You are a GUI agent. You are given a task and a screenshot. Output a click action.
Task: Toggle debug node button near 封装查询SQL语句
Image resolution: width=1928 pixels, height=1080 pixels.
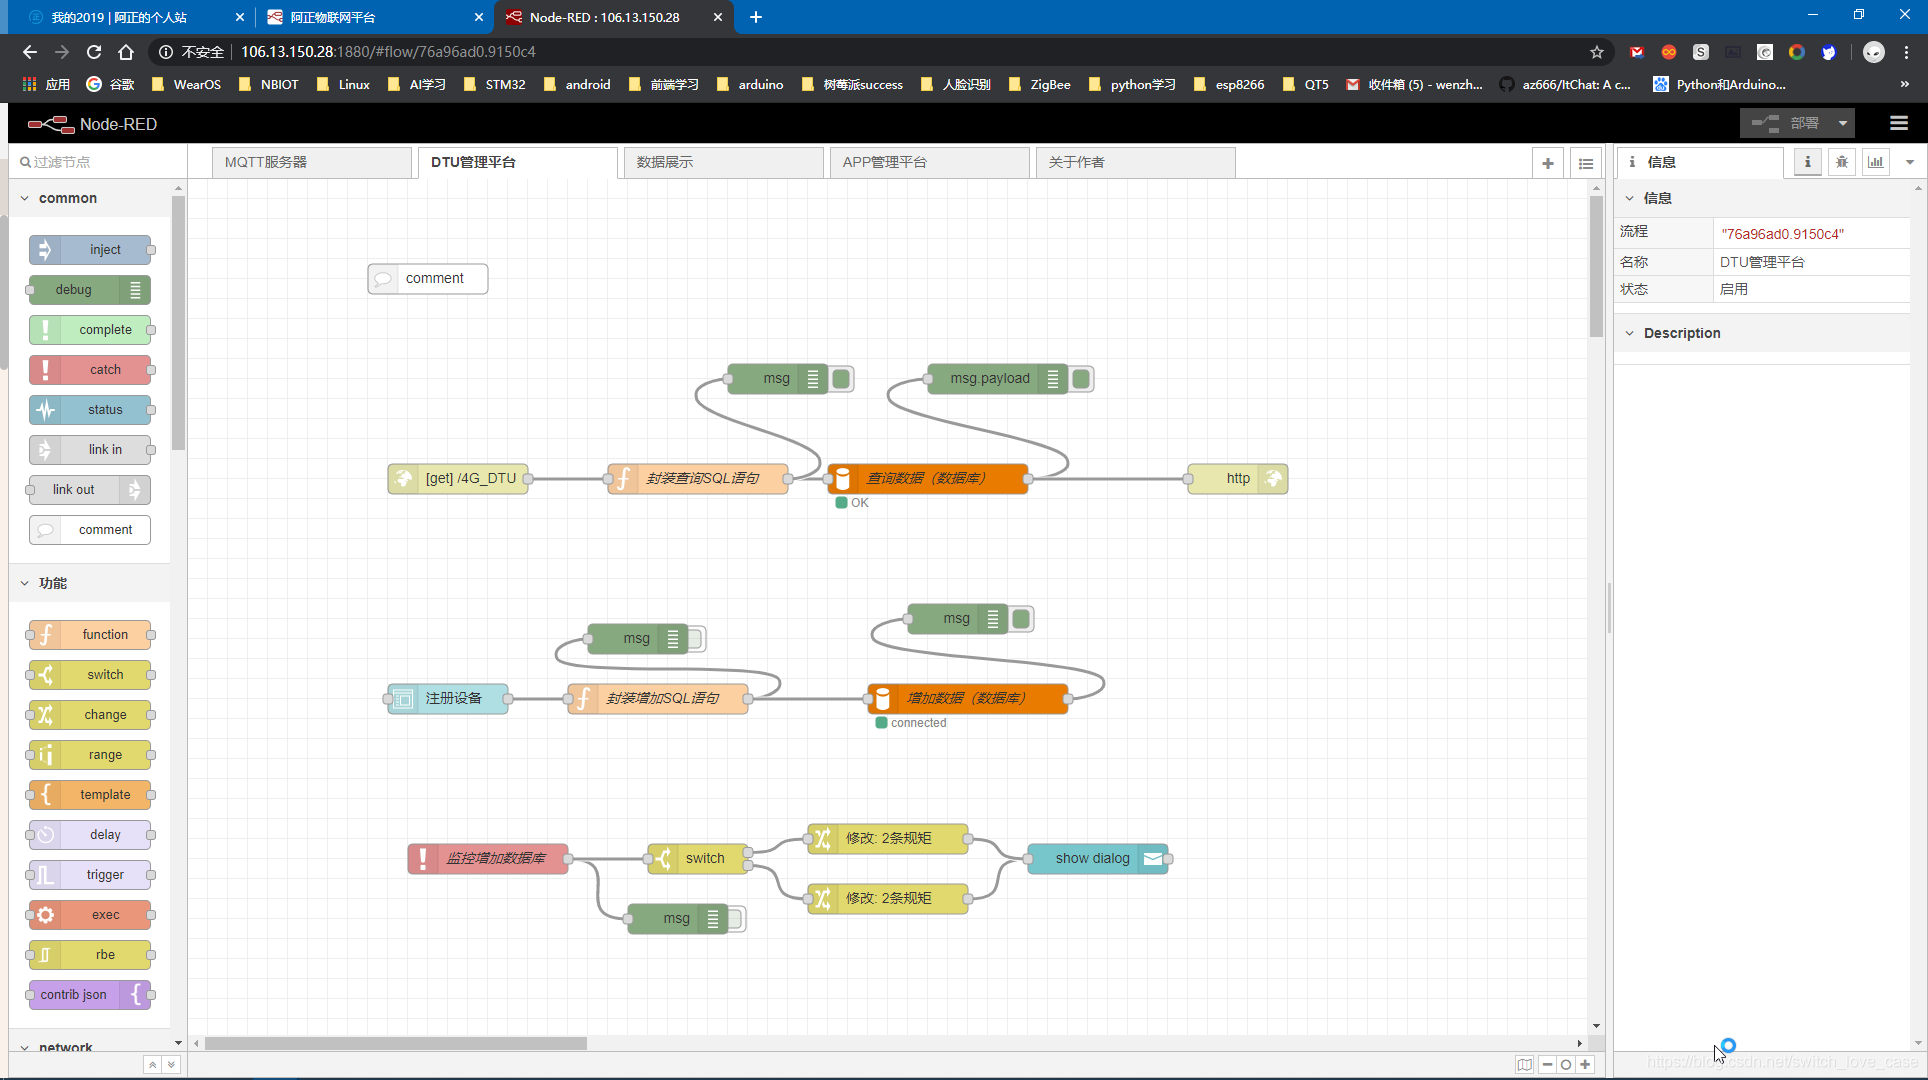click(841, 379)
